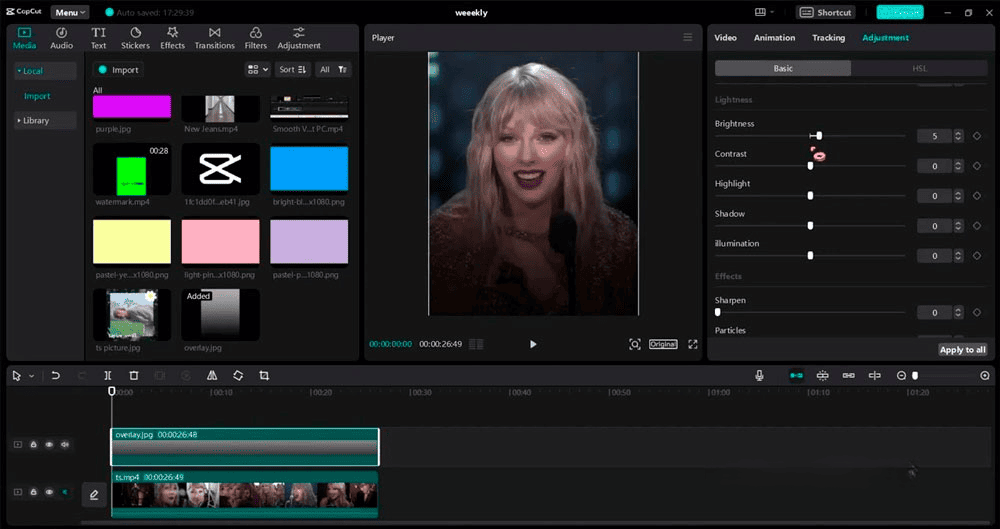
Task: Lock the overlay.jpg track
Action: [x=33, y=445]
